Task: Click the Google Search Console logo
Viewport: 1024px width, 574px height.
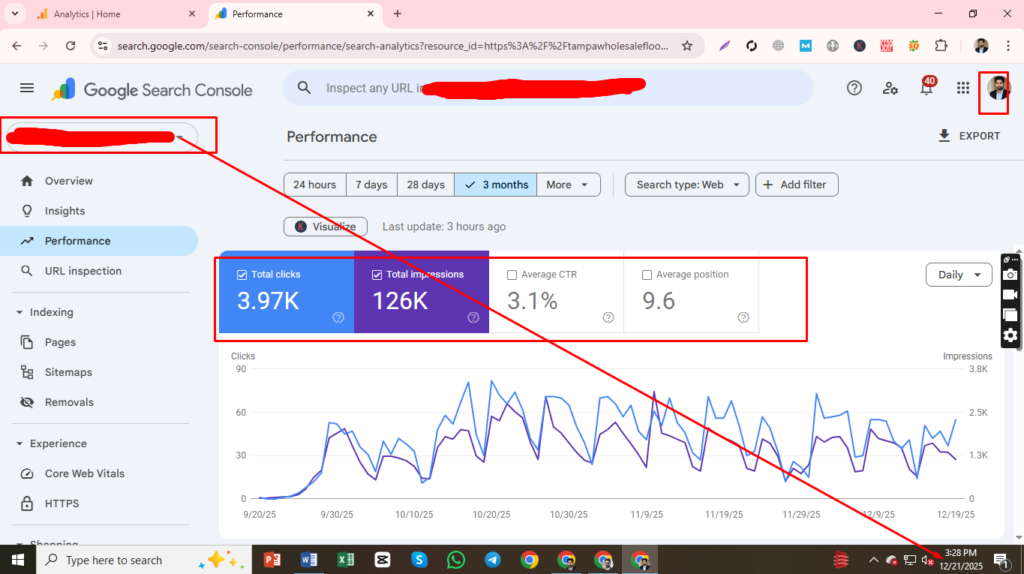Action: tap(152, 89)
